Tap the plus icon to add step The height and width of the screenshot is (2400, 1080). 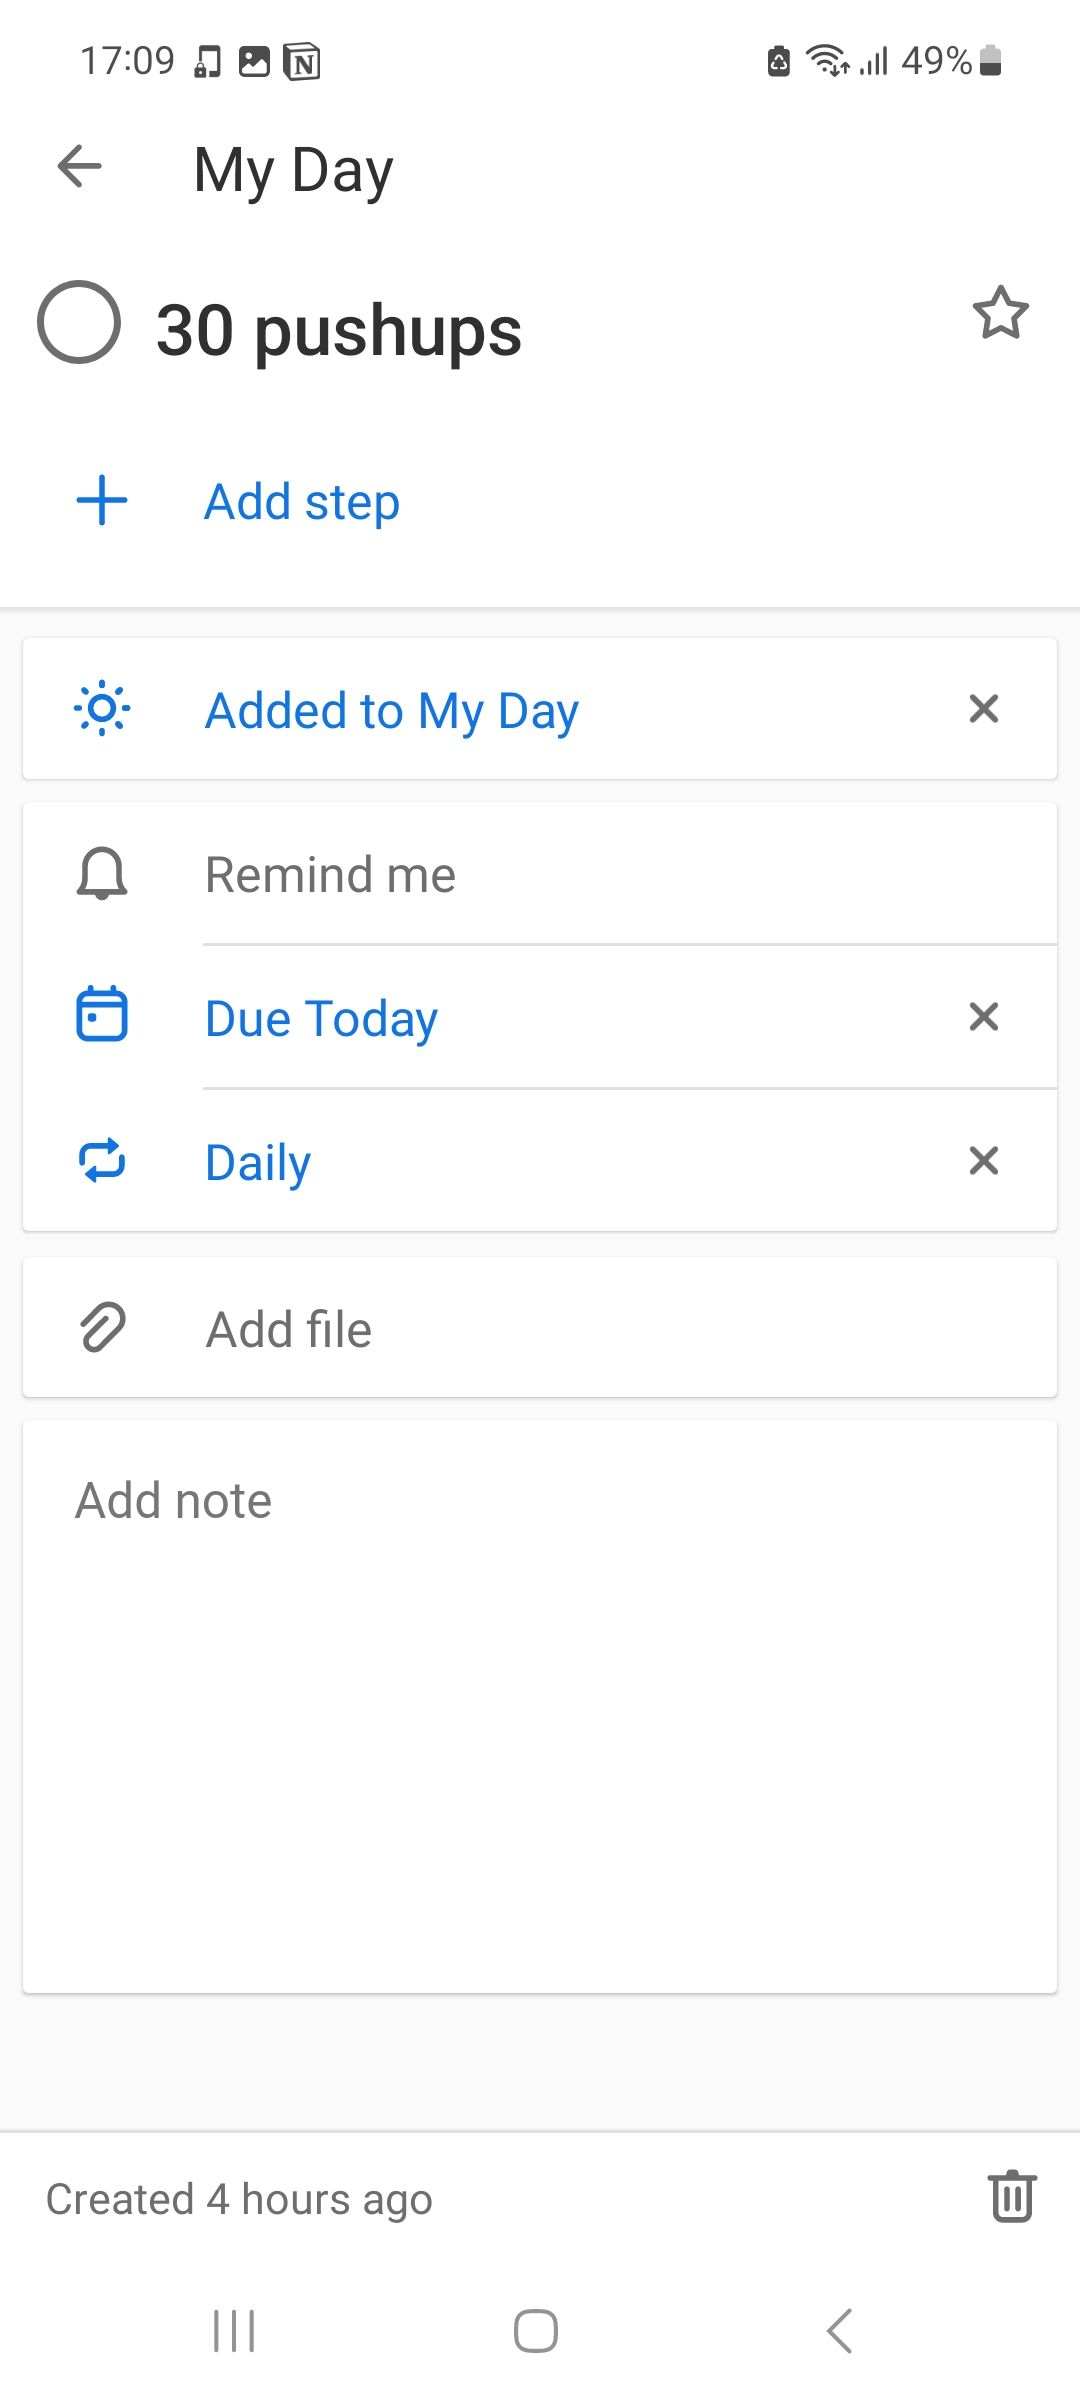102,500
